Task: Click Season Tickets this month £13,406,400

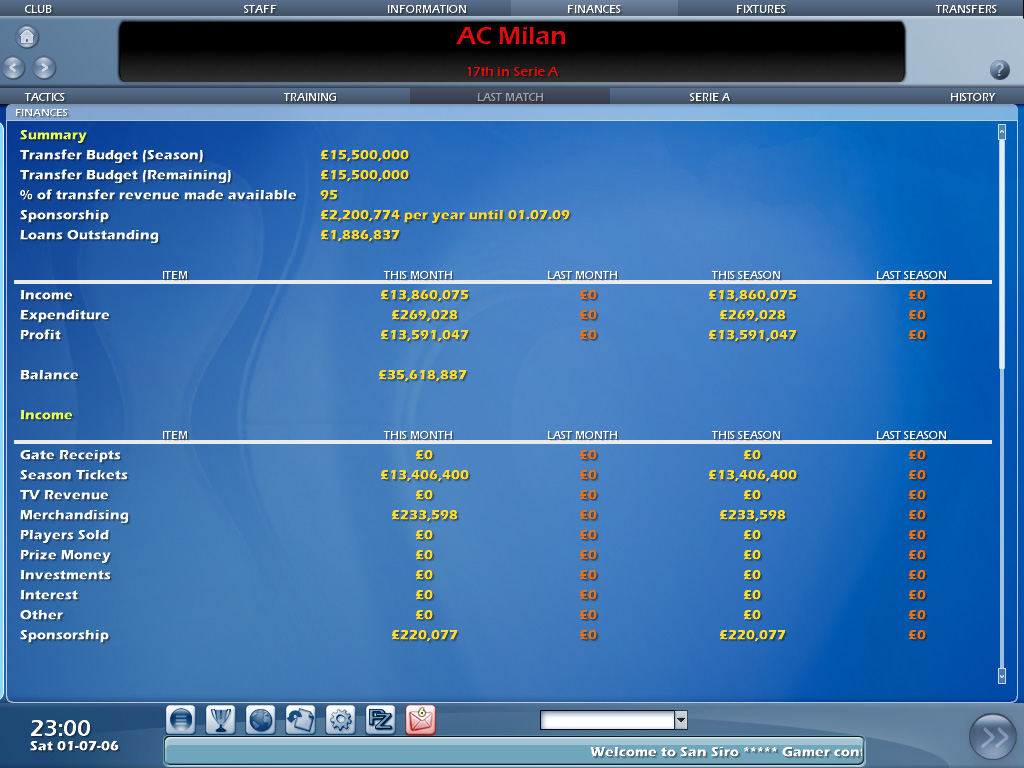Action: point(424,475)
